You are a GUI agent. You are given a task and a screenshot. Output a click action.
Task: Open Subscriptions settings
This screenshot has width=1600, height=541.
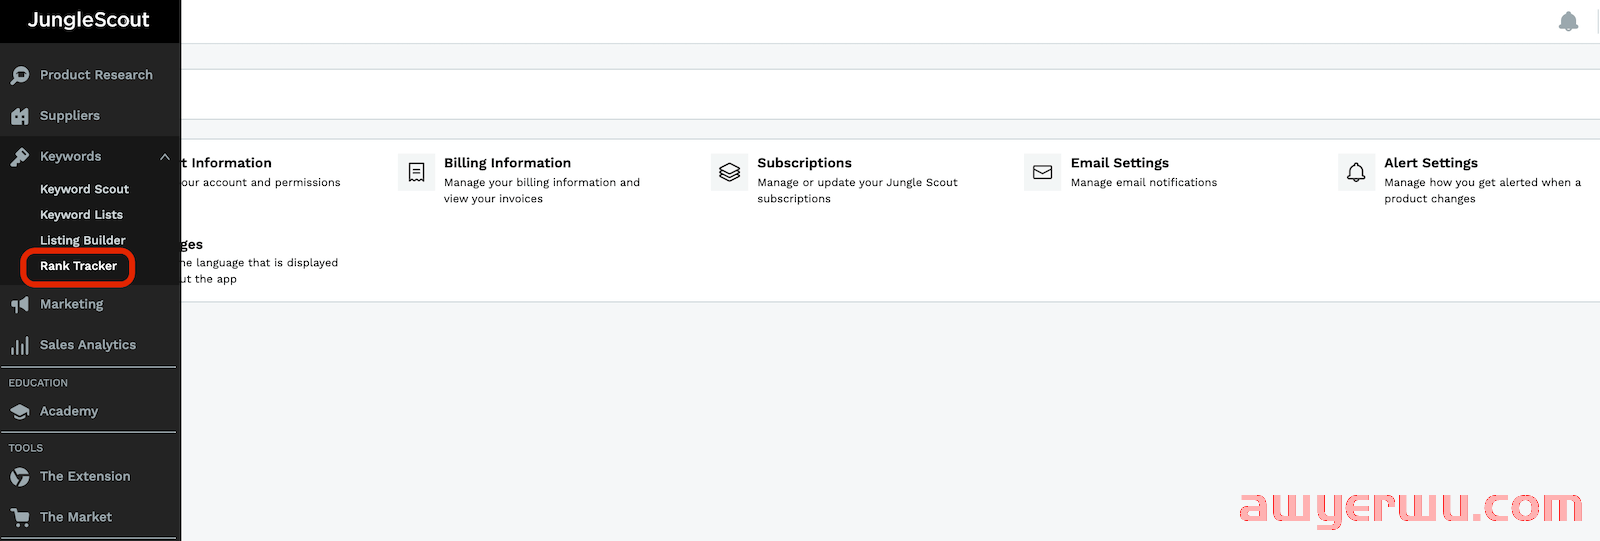click(x=804, y=163)
